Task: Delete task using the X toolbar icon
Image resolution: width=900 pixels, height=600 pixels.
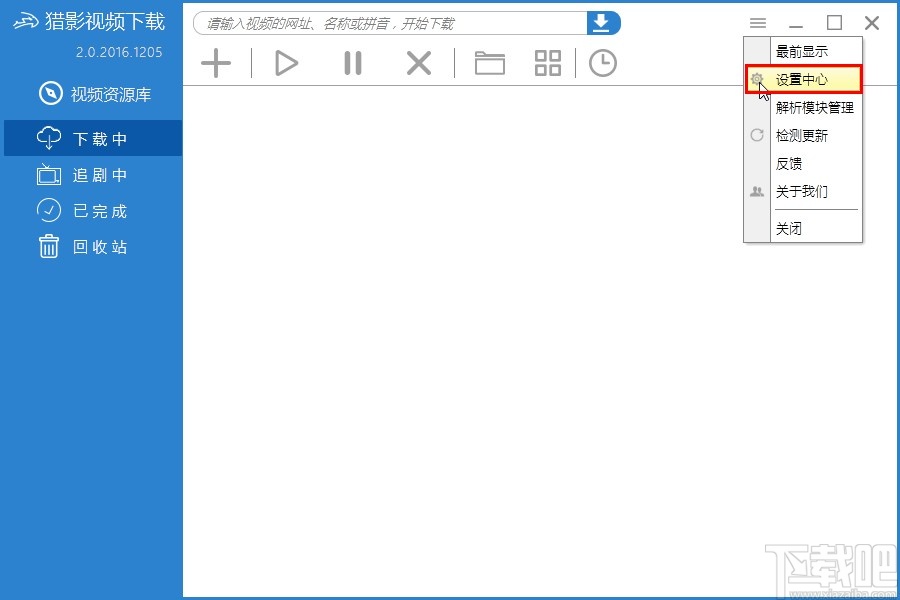Action: (x=419, y=63)
